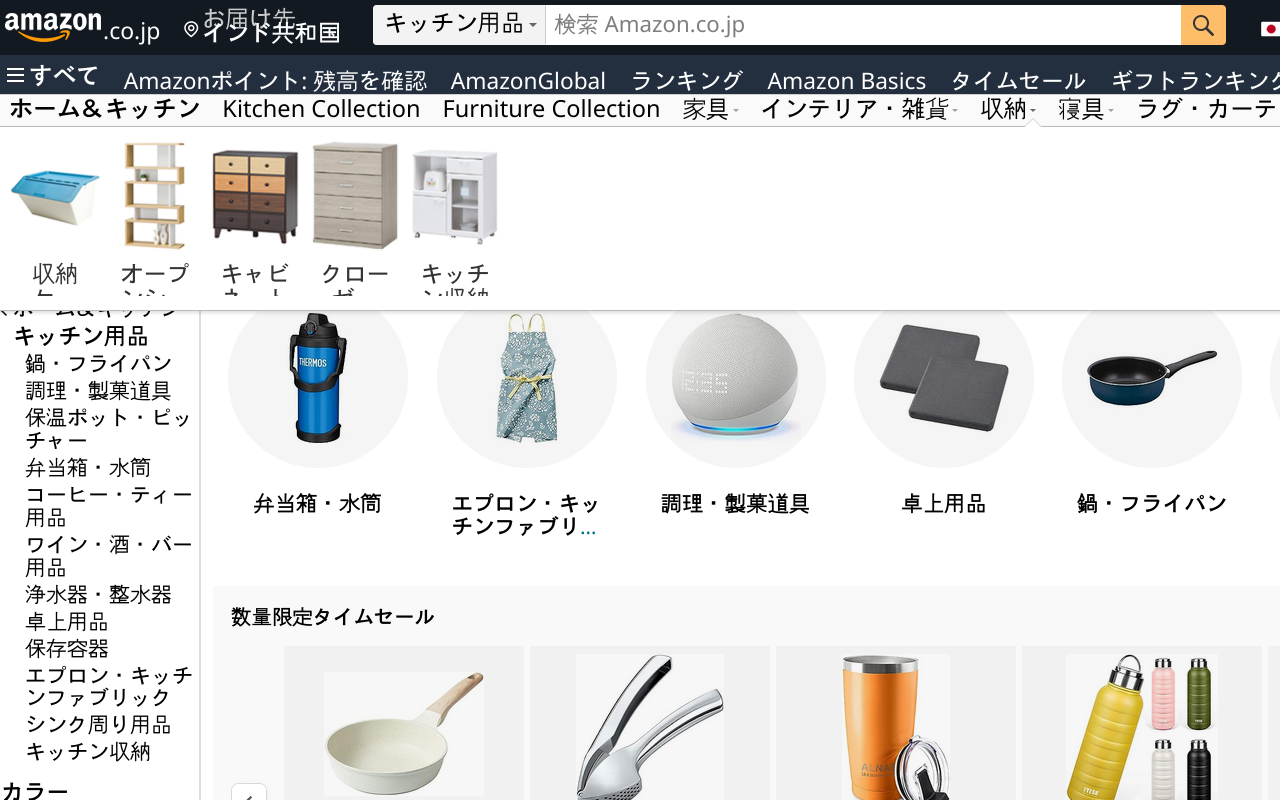
Task: Select 保温ポット・ピッチャー in the sidebar
Action: [x=108, y=429]
